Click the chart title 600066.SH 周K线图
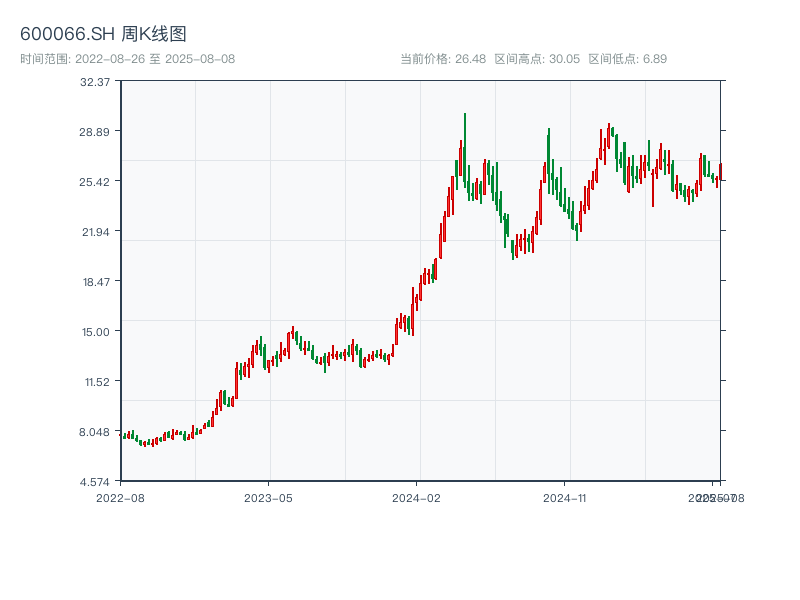This screenshot has height=600, width=800. pos(103,34)
